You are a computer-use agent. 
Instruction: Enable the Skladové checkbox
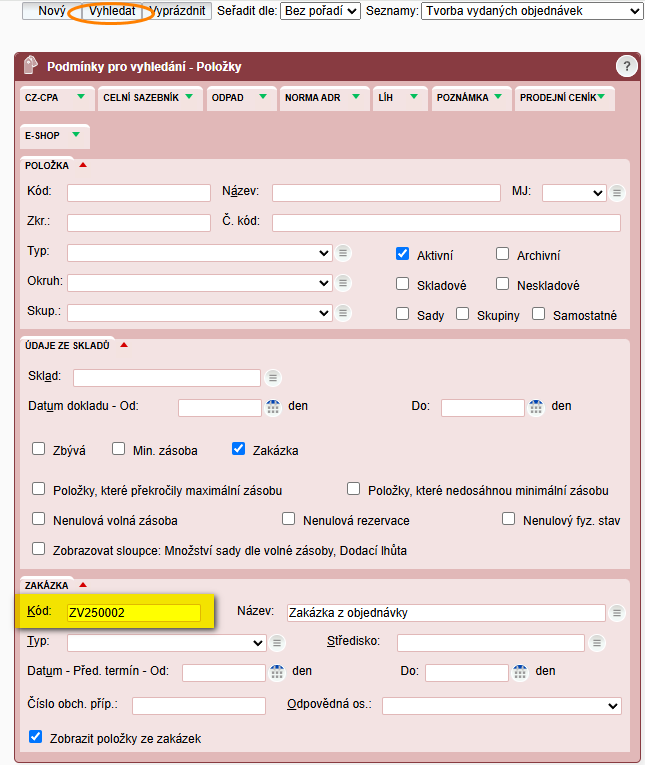[x=403, y=284]
